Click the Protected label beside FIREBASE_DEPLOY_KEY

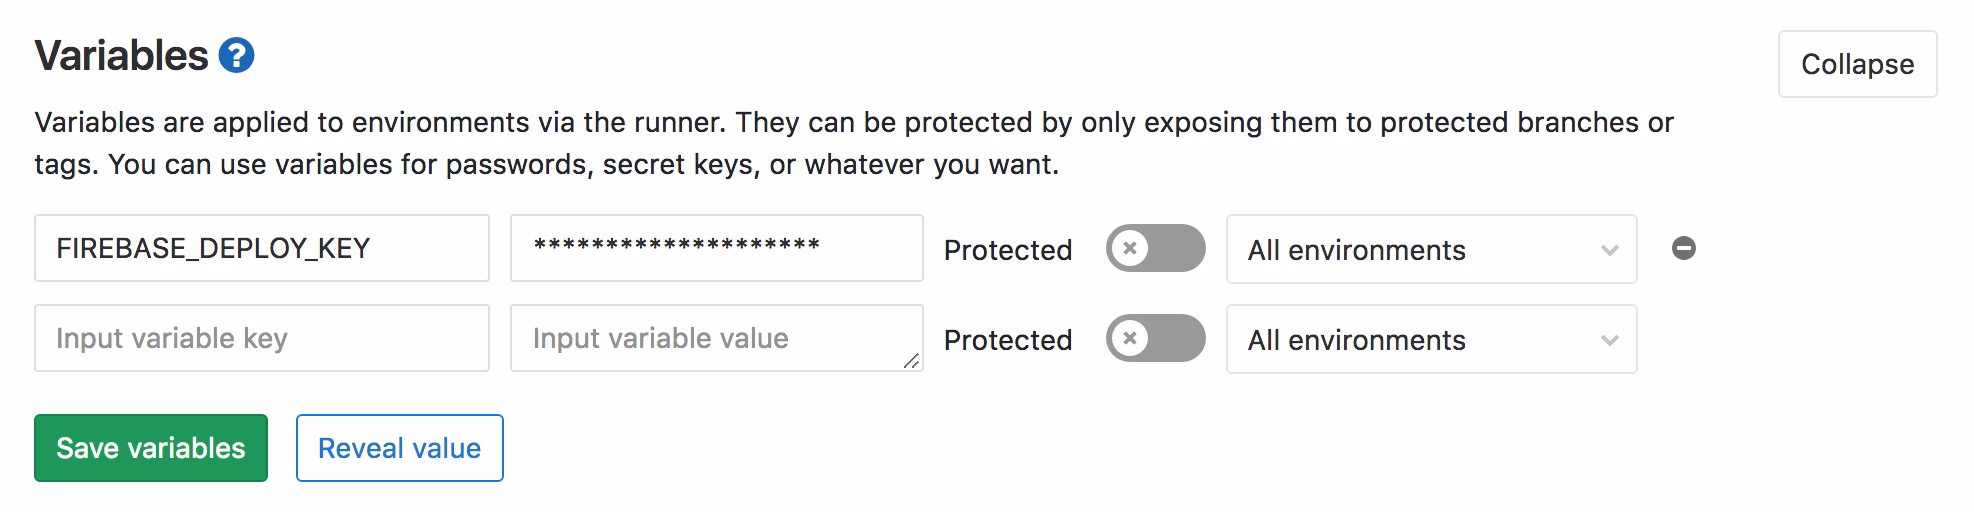coord(1007,250)
